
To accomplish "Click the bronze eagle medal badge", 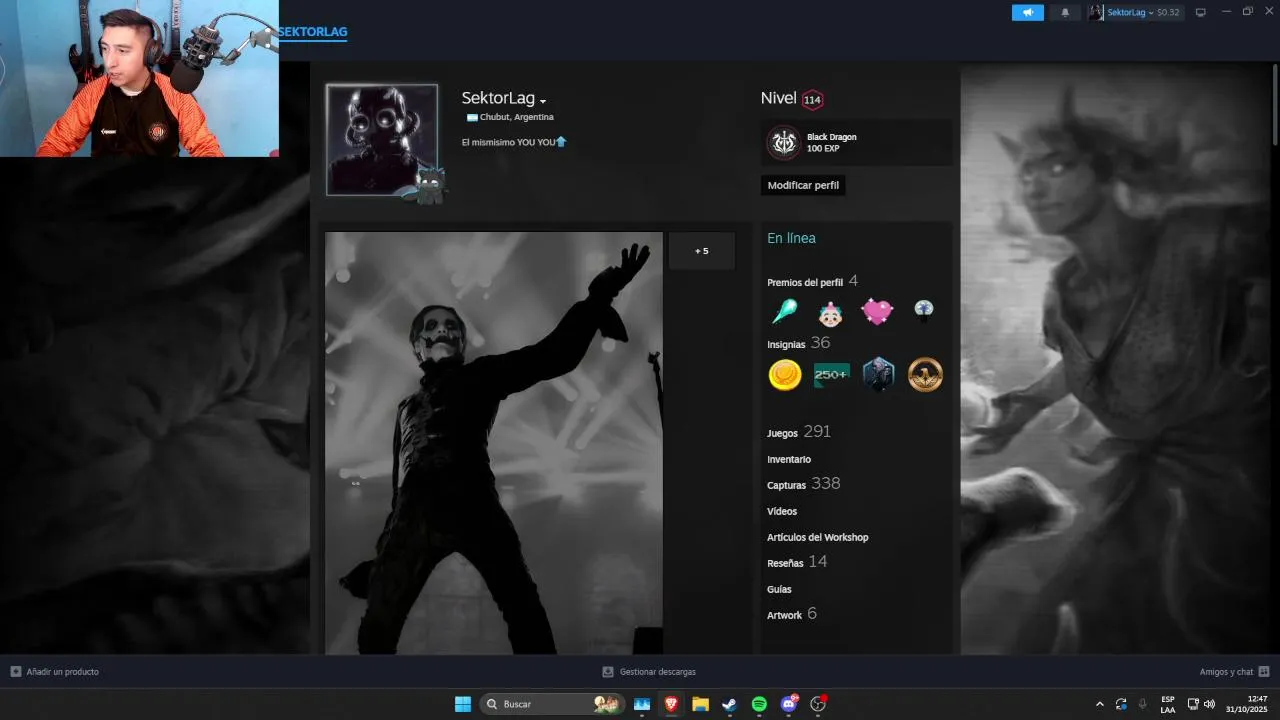I will pyautogui.click(x=925, y=375).
